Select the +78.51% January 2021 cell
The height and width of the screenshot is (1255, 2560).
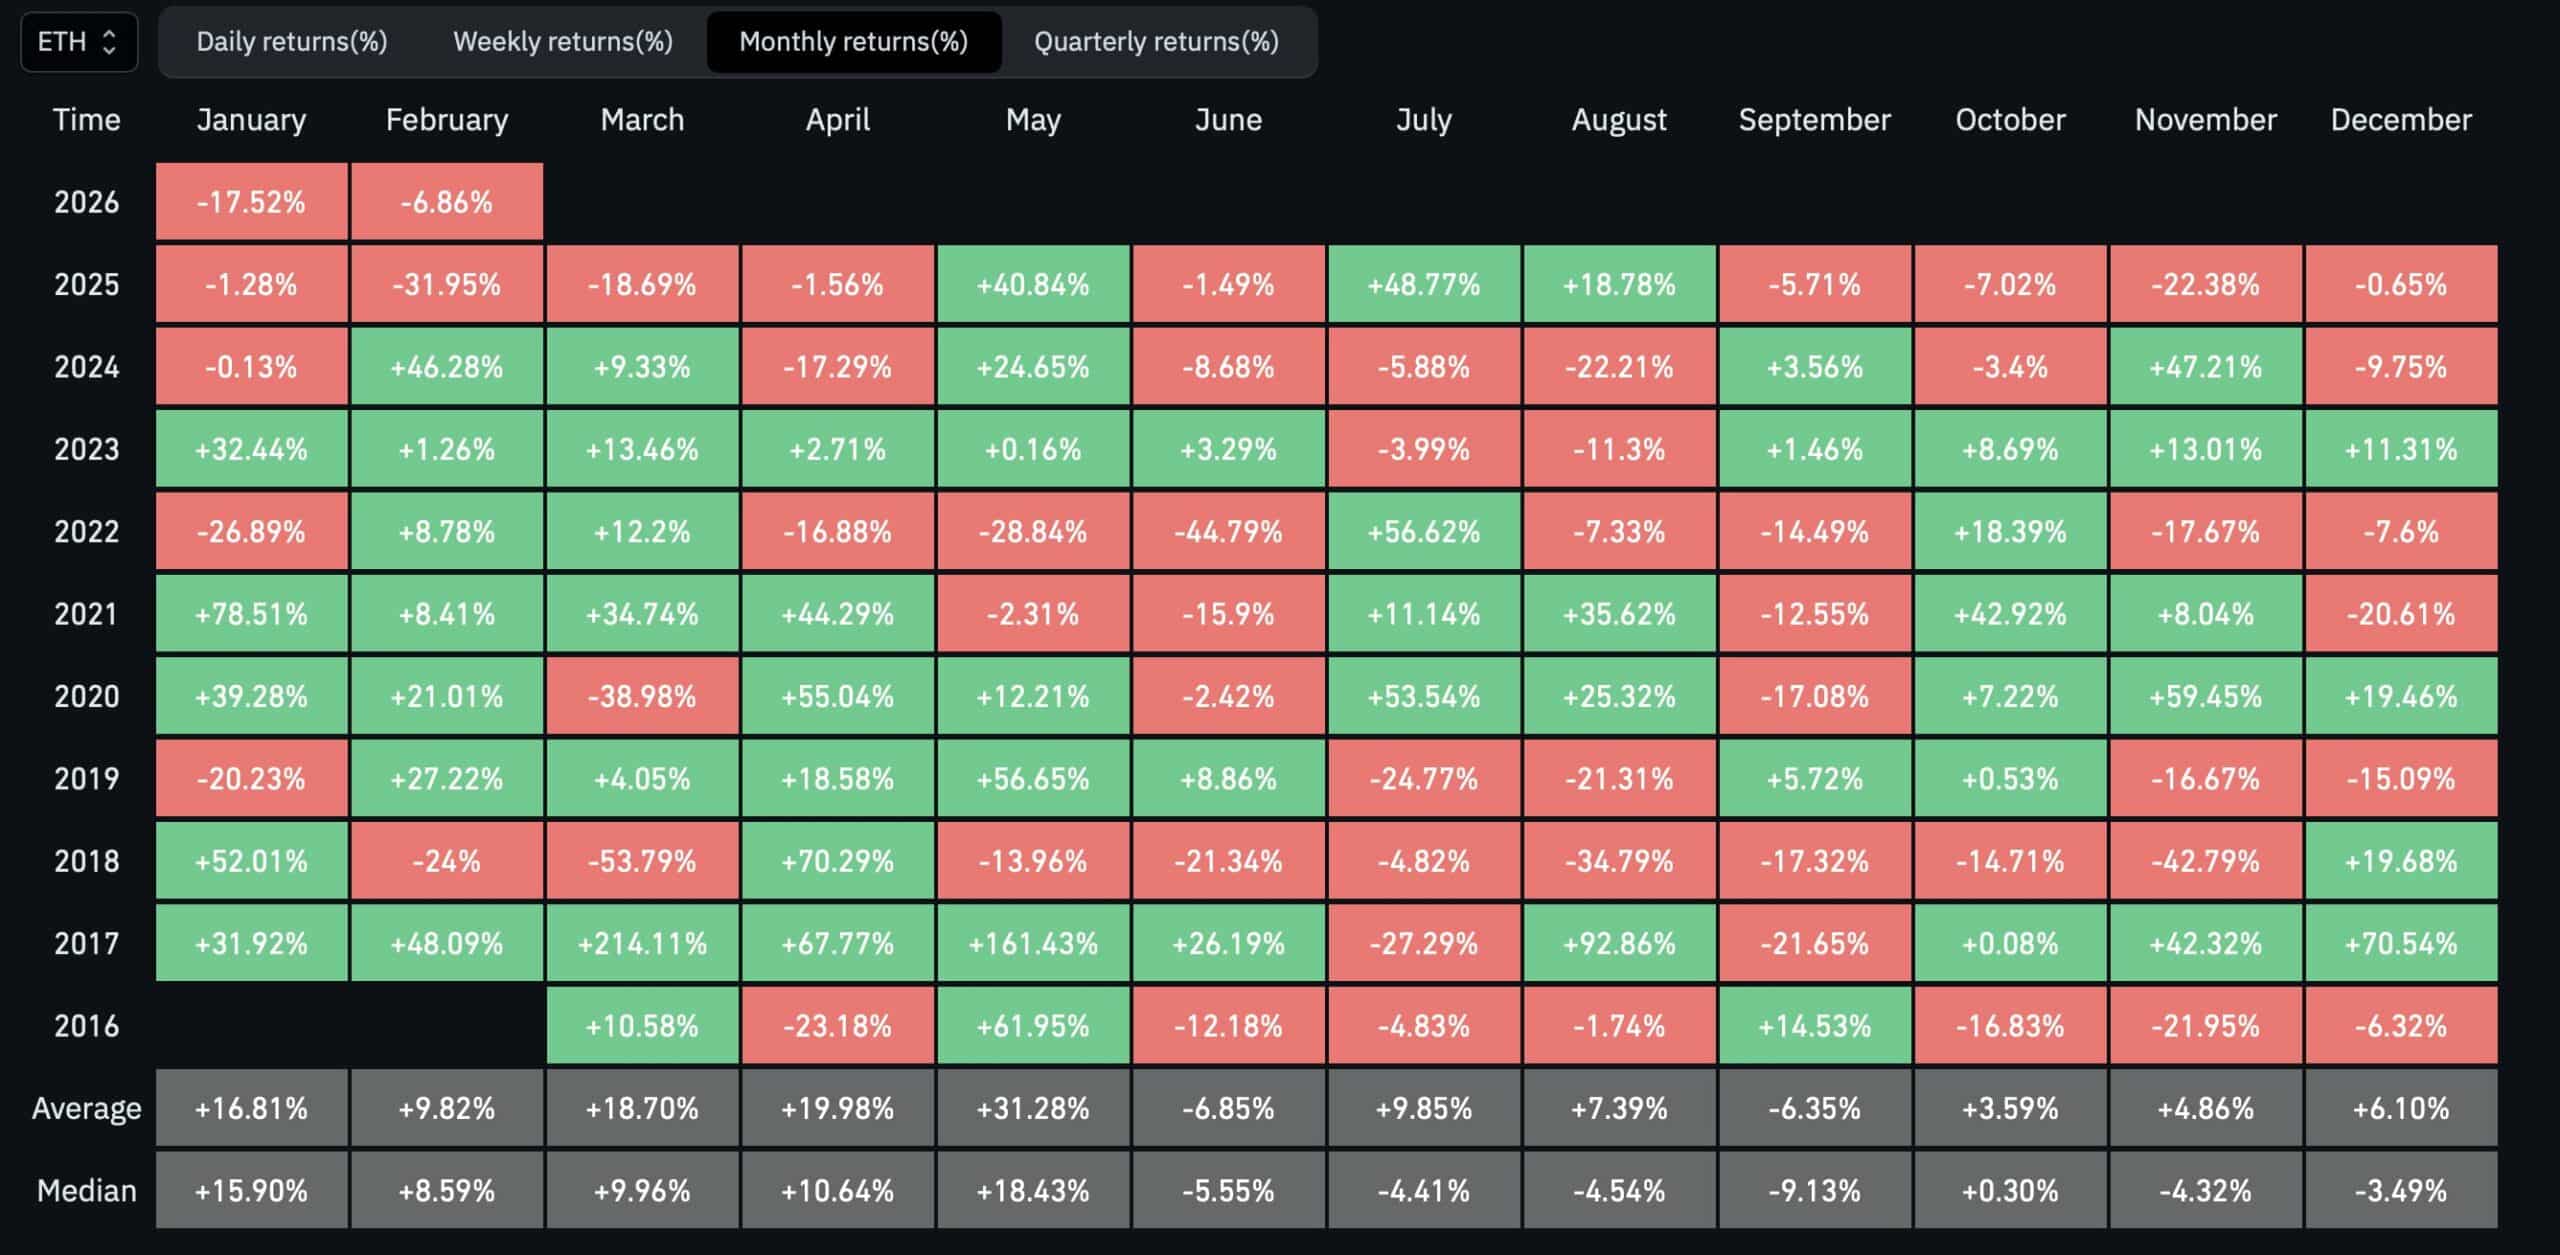click(x=251, y=613)
